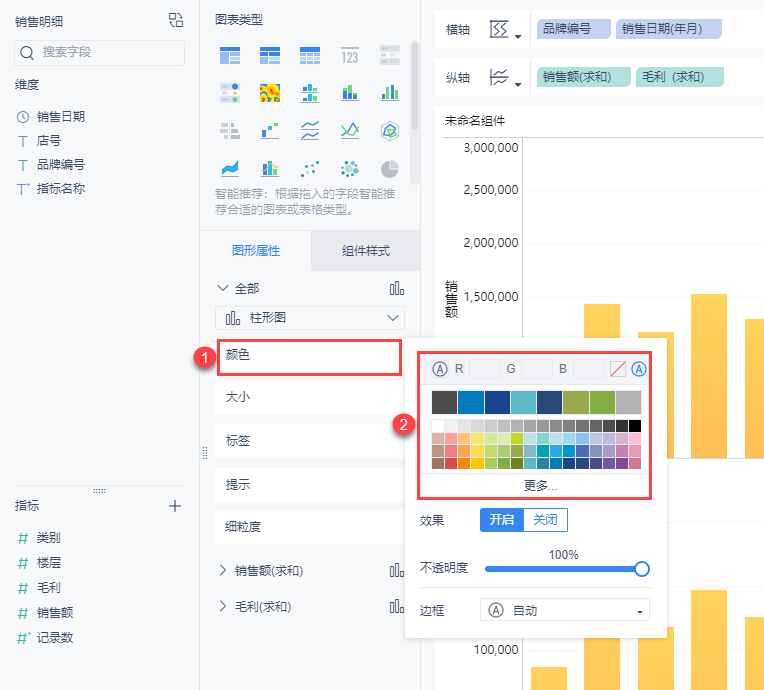Click the 销售额(求和) pill on 纵轴
Viewport: 764px width, 690px height.
tap(584, 77)
